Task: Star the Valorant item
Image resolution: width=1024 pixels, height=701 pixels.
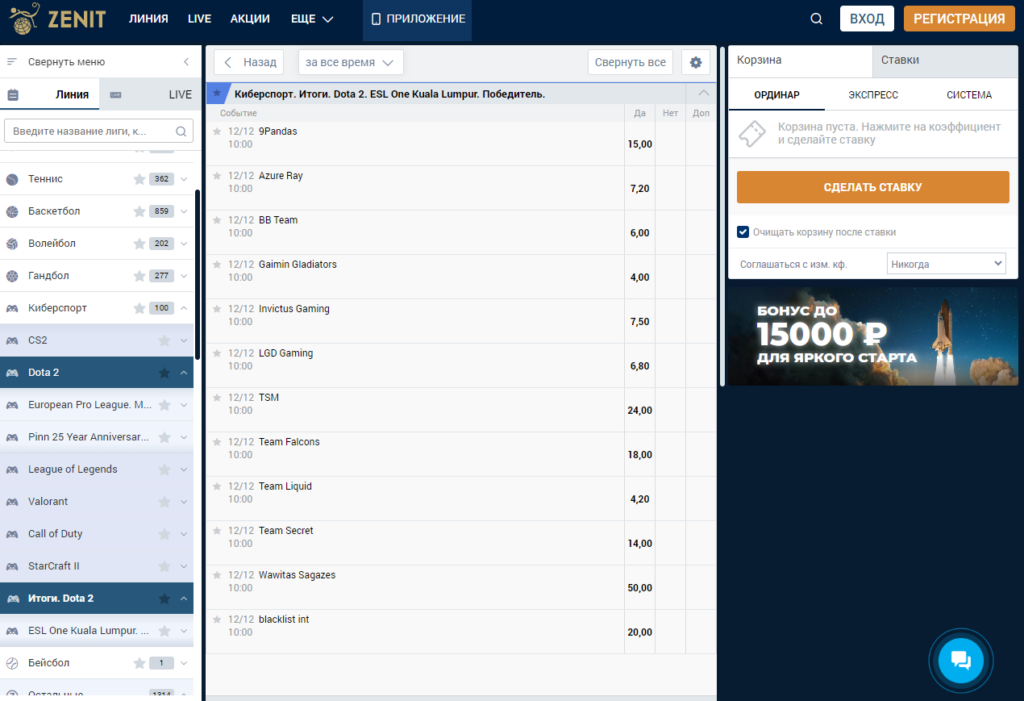Action: tap(165, 502)
